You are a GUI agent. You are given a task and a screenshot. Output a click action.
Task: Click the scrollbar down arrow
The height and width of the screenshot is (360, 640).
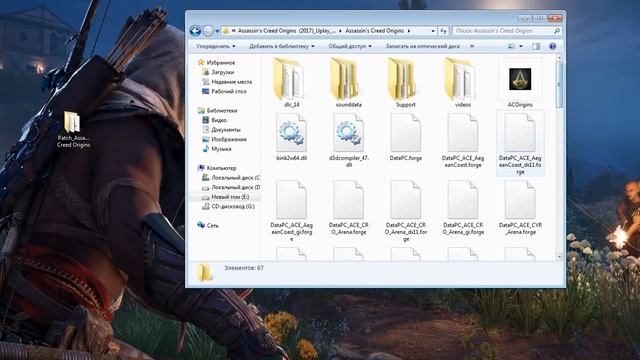[559, 257]
